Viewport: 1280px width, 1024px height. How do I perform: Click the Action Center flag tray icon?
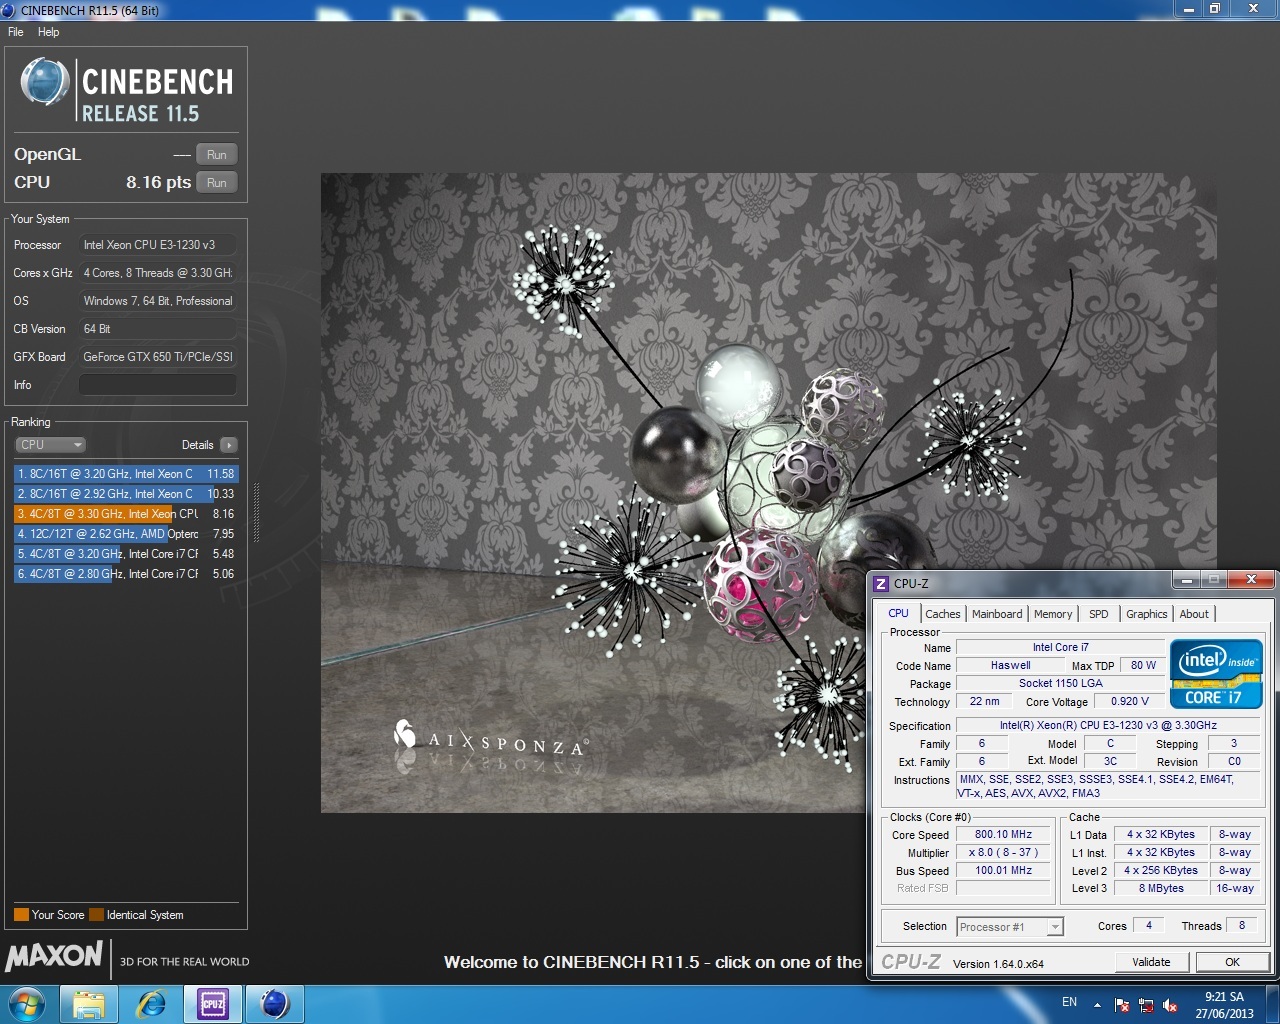(1122, 1005)
